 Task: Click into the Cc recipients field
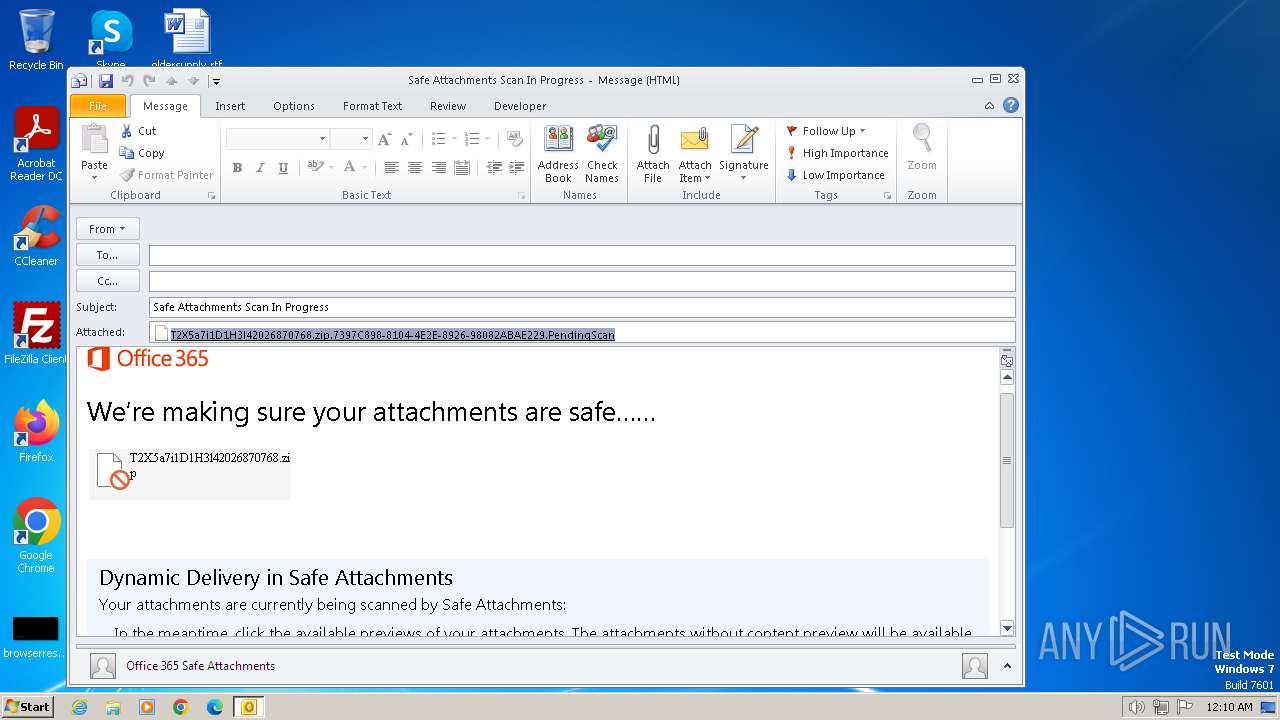coord(582,281)
